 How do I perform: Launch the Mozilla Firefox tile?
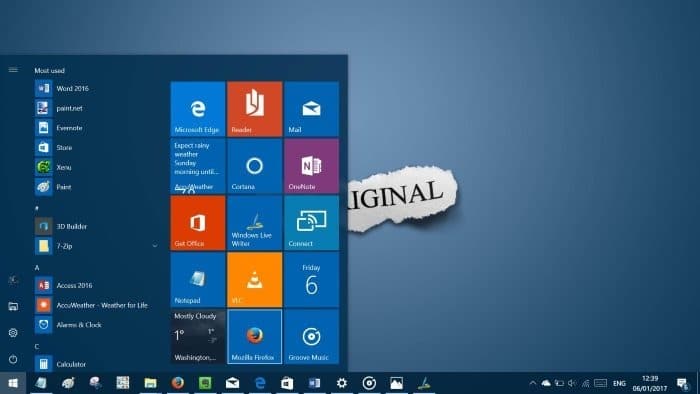[254, 337]
